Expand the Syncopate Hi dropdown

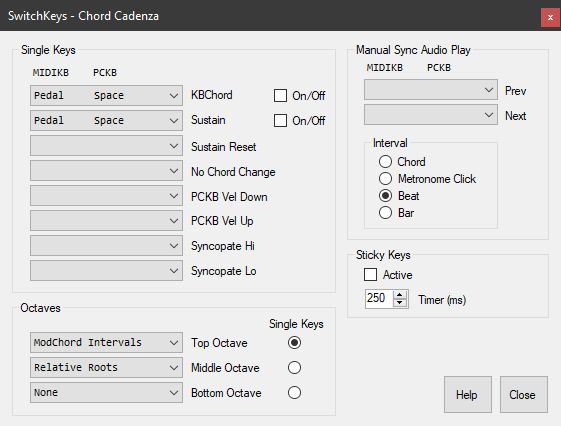click(x=106, y=246)
